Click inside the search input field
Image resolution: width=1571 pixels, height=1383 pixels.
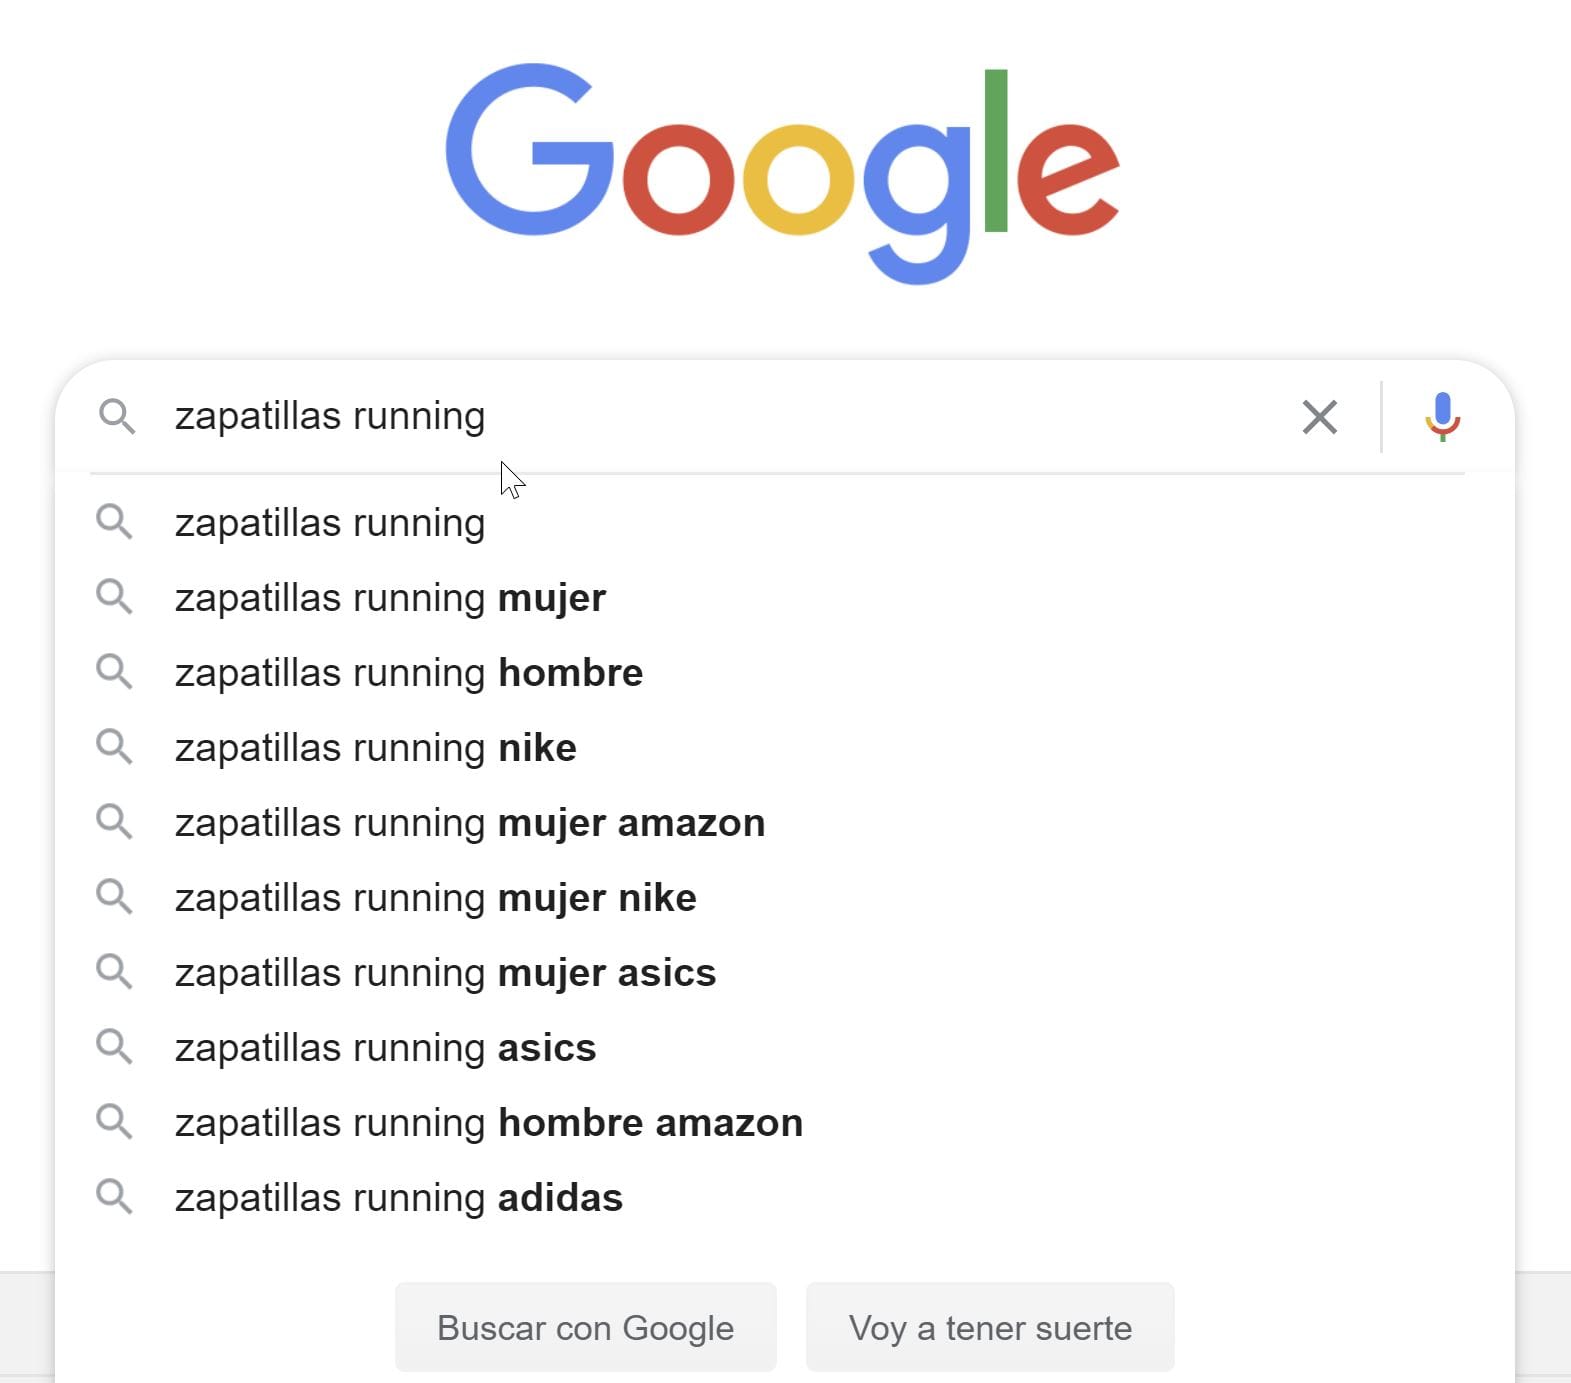point(700,417)
